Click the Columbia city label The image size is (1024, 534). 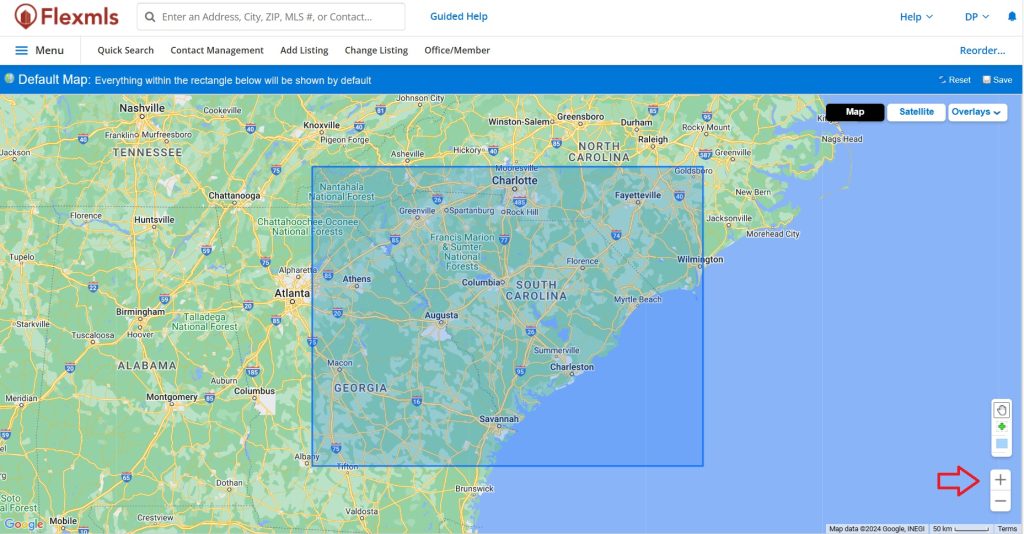pos(481,283)
